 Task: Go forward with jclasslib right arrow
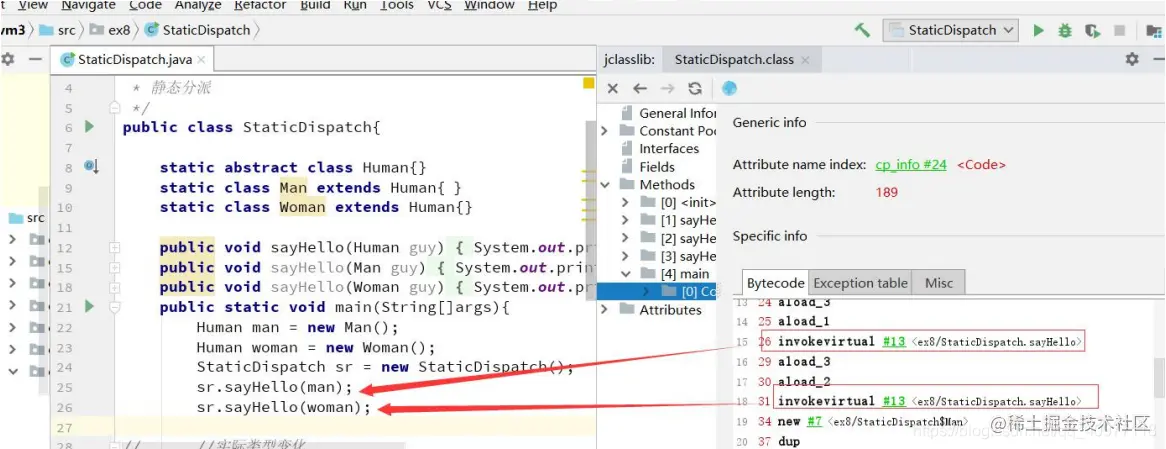coord(668,88)
